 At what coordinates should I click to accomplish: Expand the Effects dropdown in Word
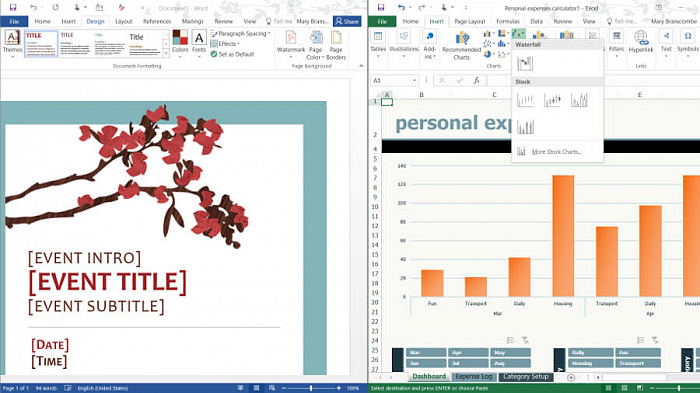pos(225,44)
